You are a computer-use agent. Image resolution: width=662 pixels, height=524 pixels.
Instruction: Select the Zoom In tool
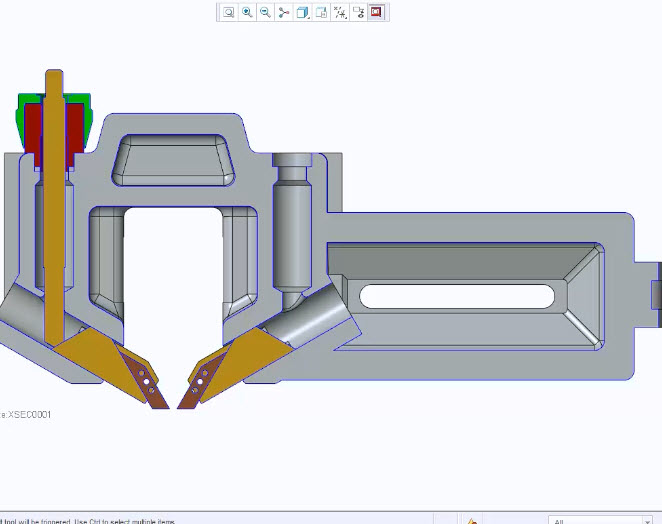click(247, 12)
